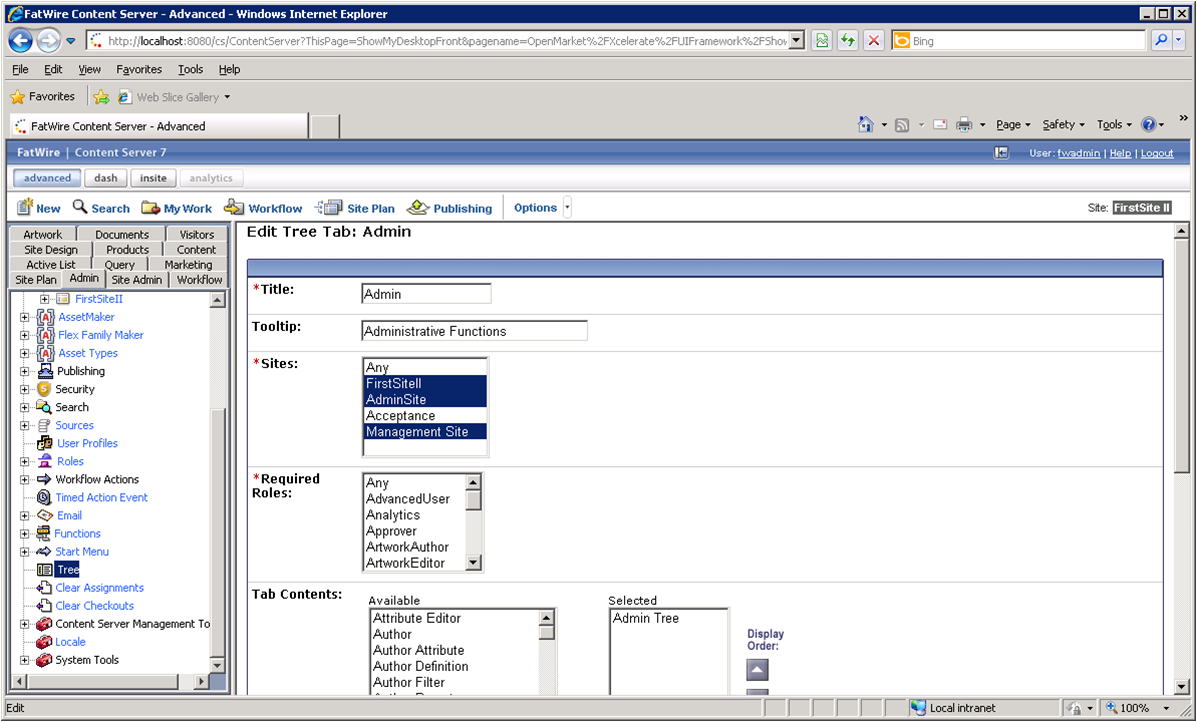Click the Roles icon in tree
The image size is (1197, 722).
[x=45, y=461]
